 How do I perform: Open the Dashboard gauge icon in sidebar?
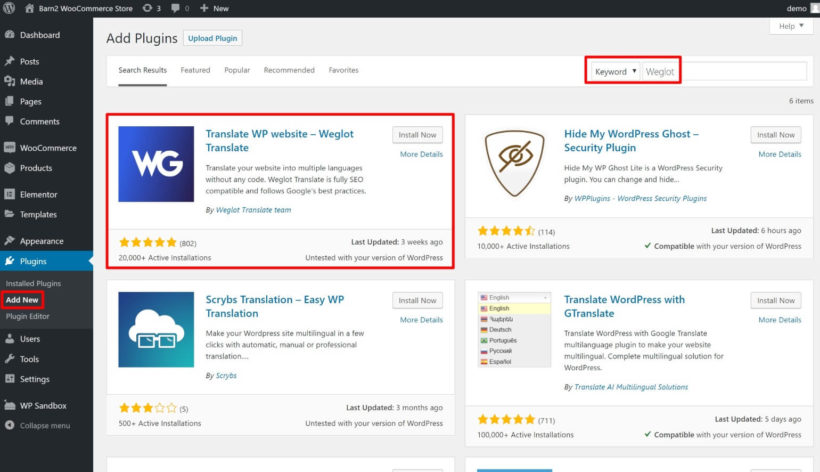[9, 34]
